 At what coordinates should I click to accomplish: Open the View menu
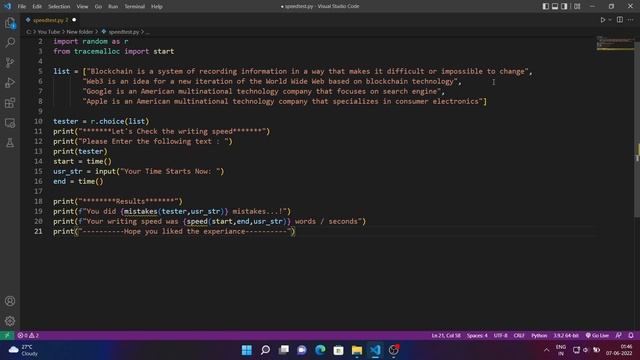point(82,7)
